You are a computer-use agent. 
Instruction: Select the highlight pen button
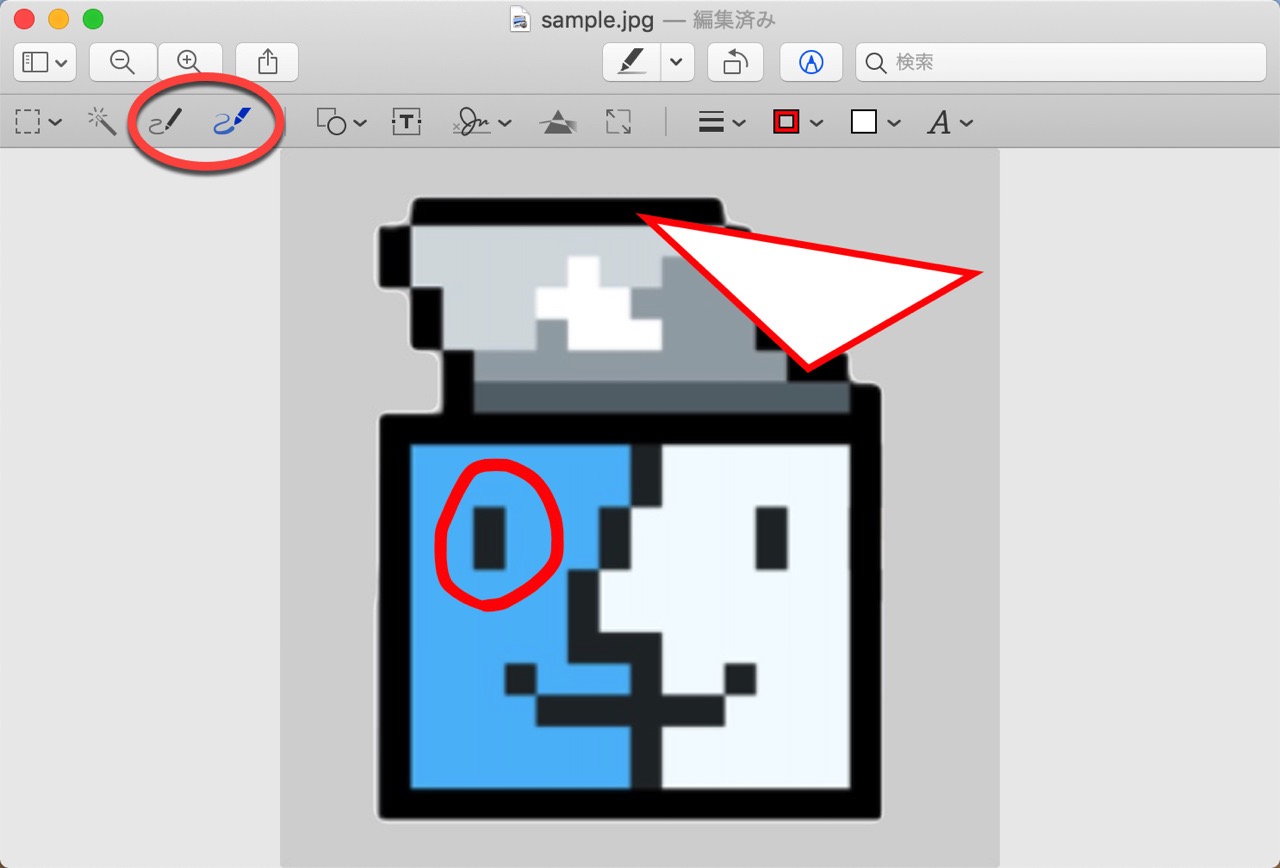click(x=632, y=62)
